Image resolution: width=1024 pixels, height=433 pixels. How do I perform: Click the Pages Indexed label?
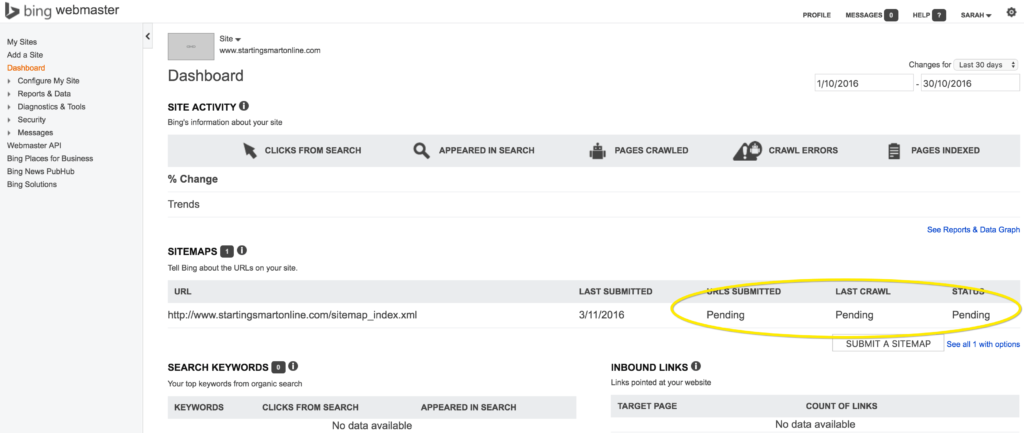[x=945, y=150]
